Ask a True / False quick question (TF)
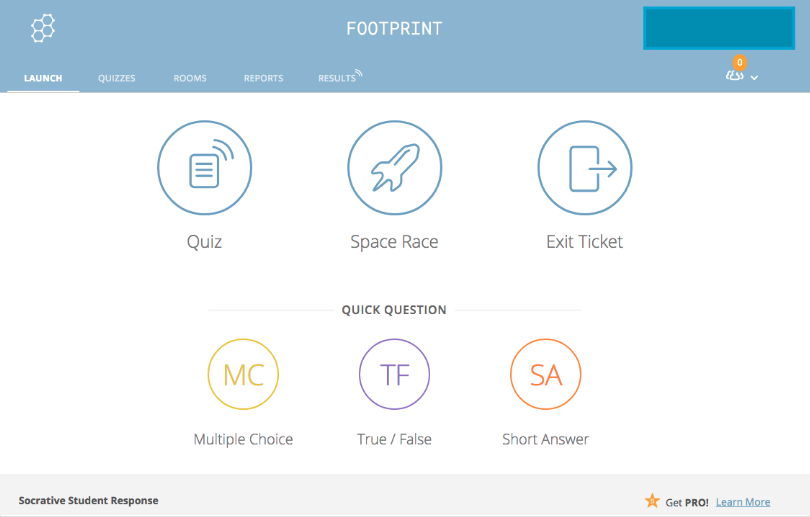 coord(394,375)
